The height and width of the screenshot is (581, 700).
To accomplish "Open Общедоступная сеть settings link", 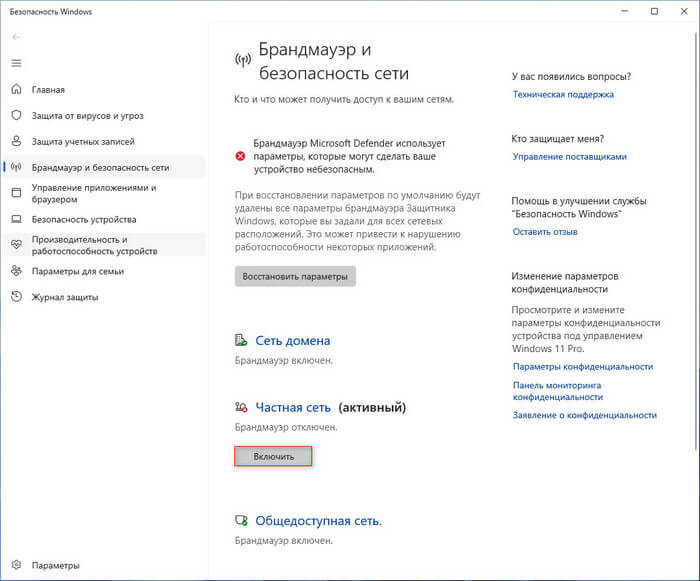I will coord(318,521).
